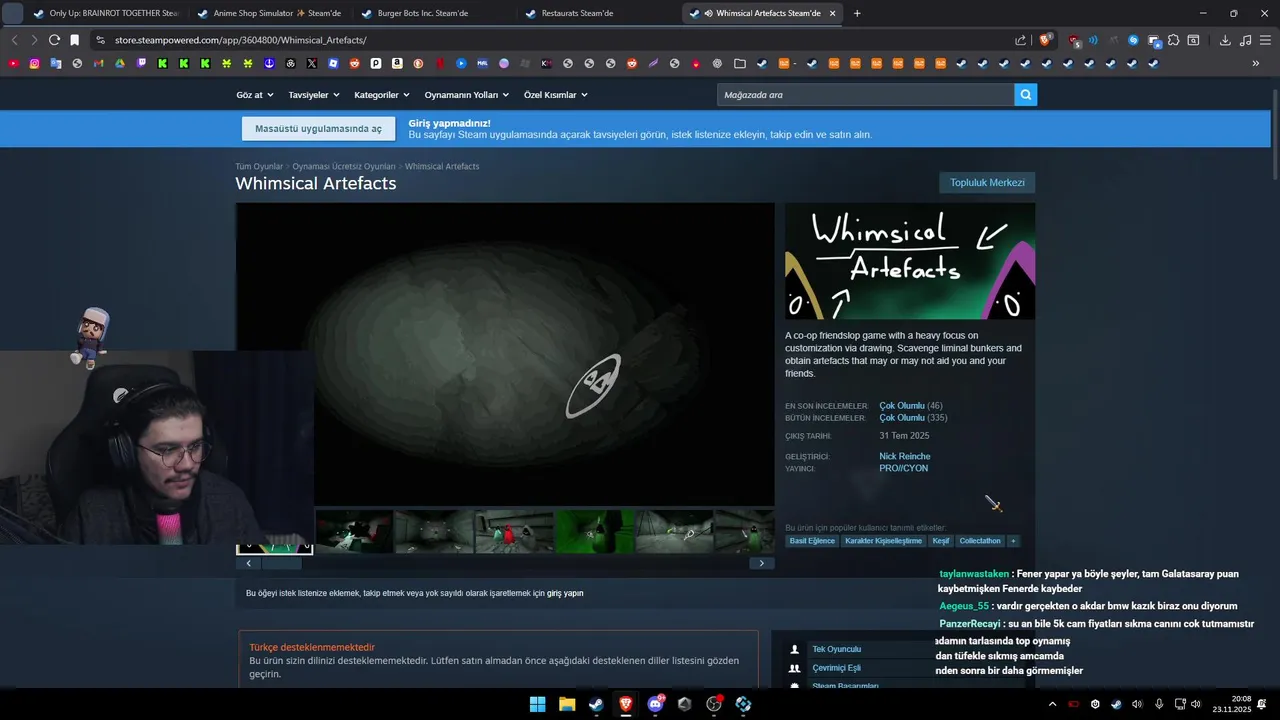Open a new browser tab with plus
The image size is (1280, 720).
857,13
